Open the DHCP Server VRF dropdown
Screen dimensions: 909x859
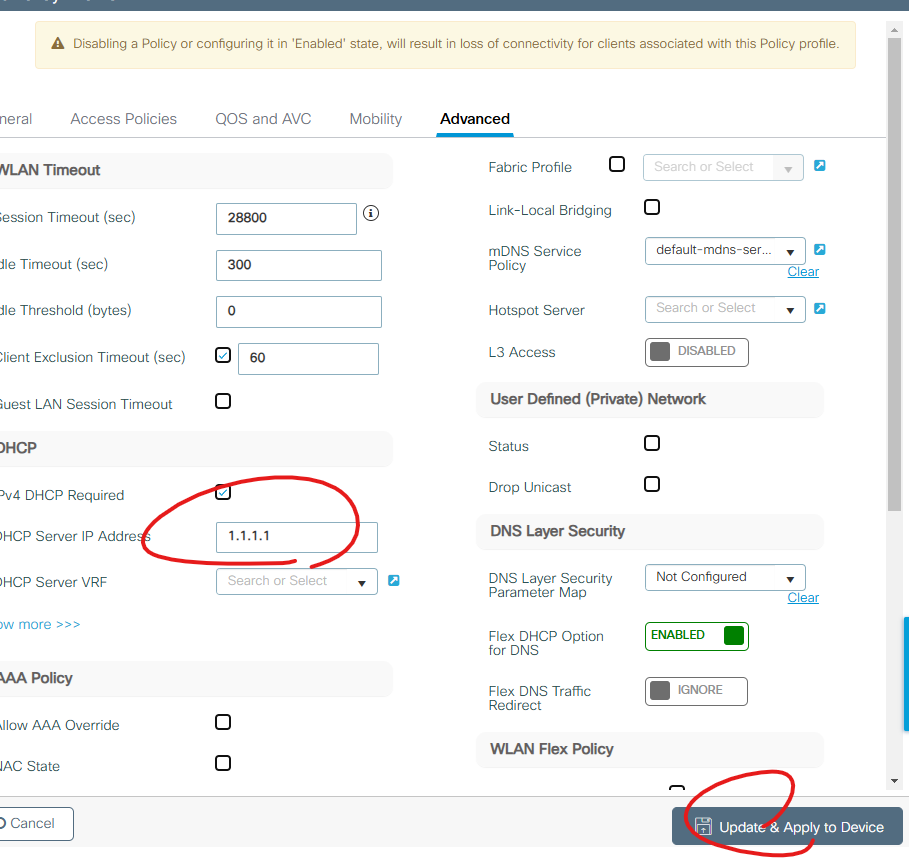[297, 581]
